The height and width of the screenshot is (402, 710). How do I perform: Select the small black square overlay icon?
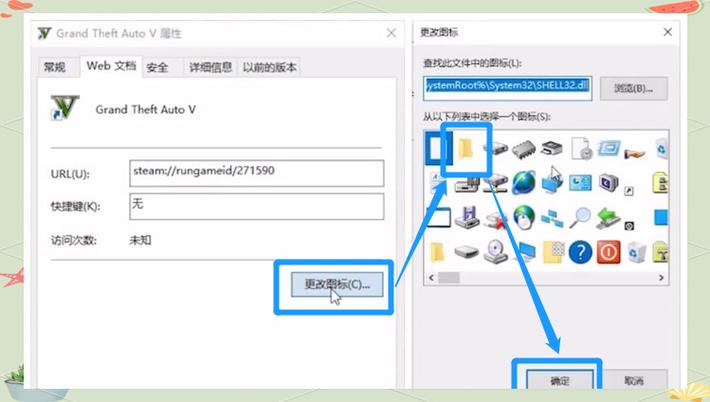tap(629, 225)
